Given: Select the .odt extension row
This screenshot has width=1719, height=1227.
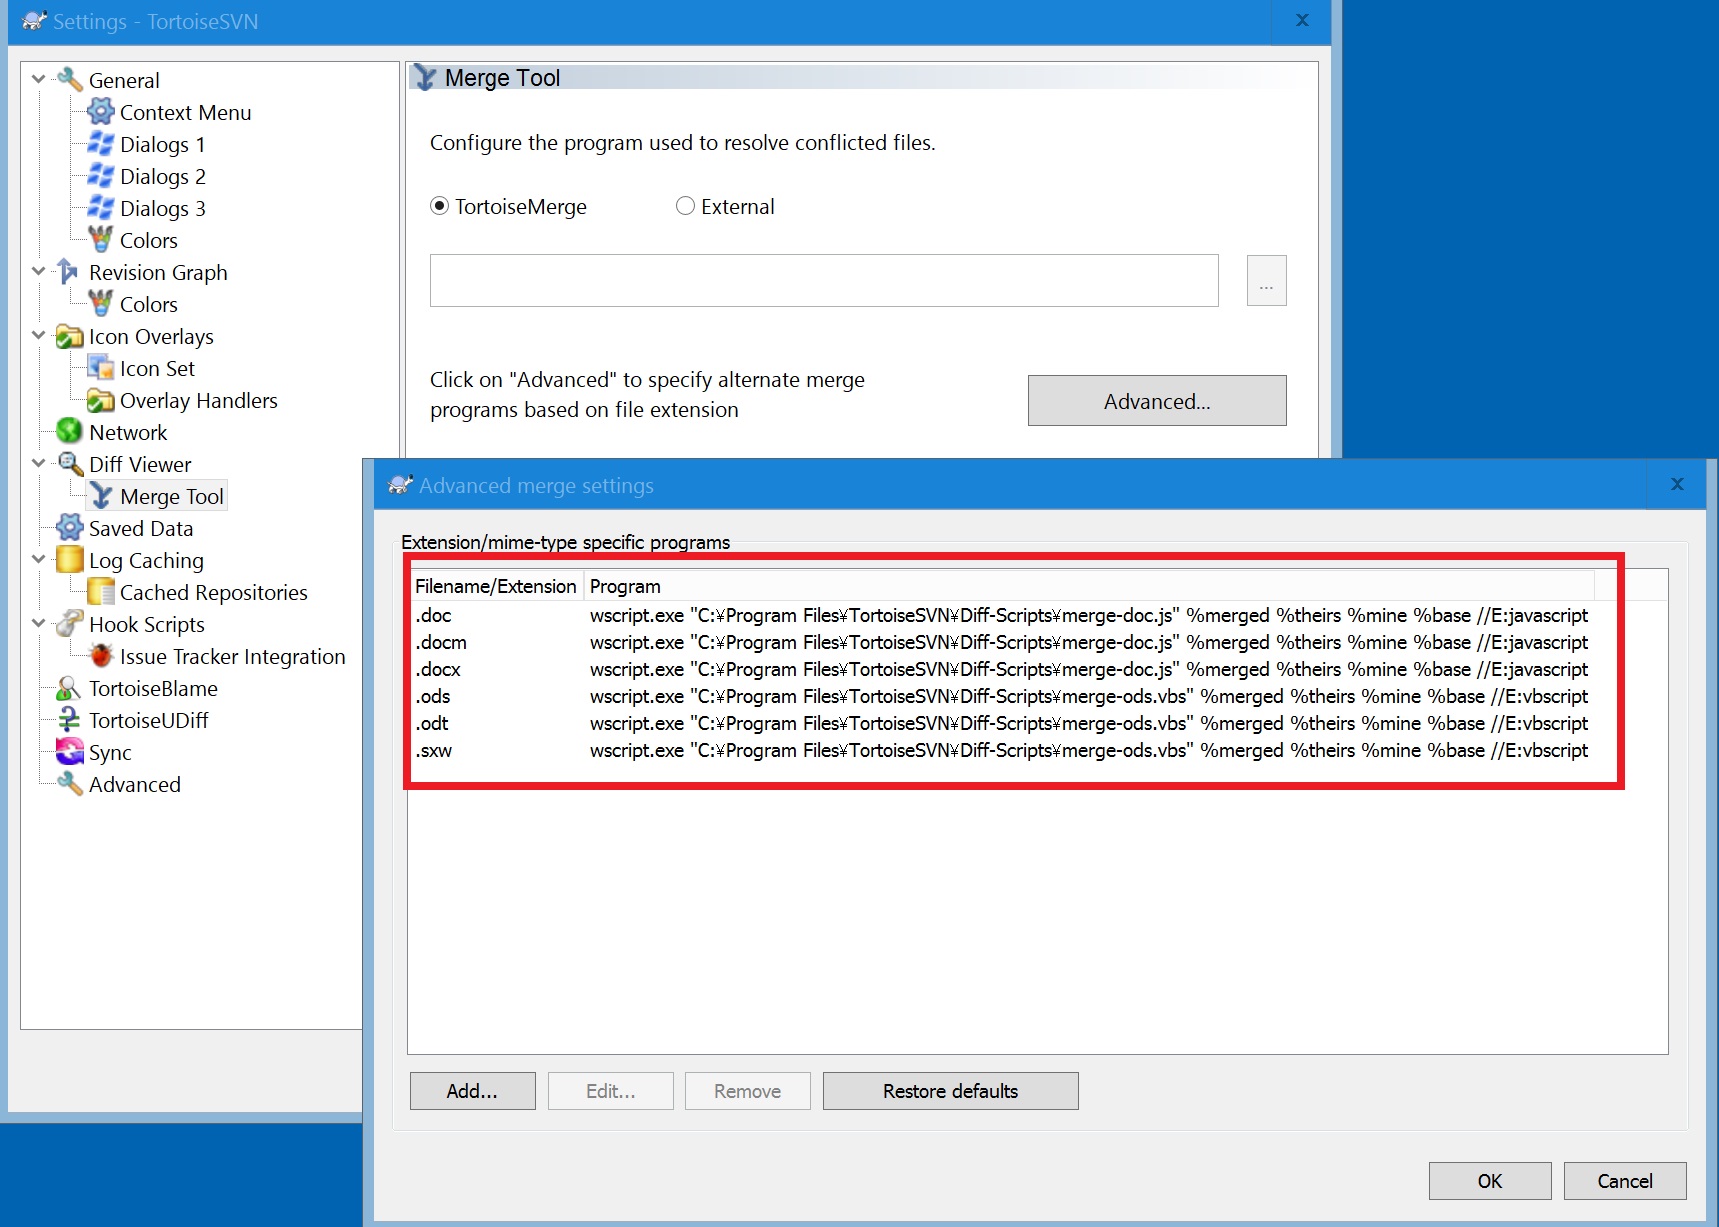Looking at the screenshot, I should 1001,723.
